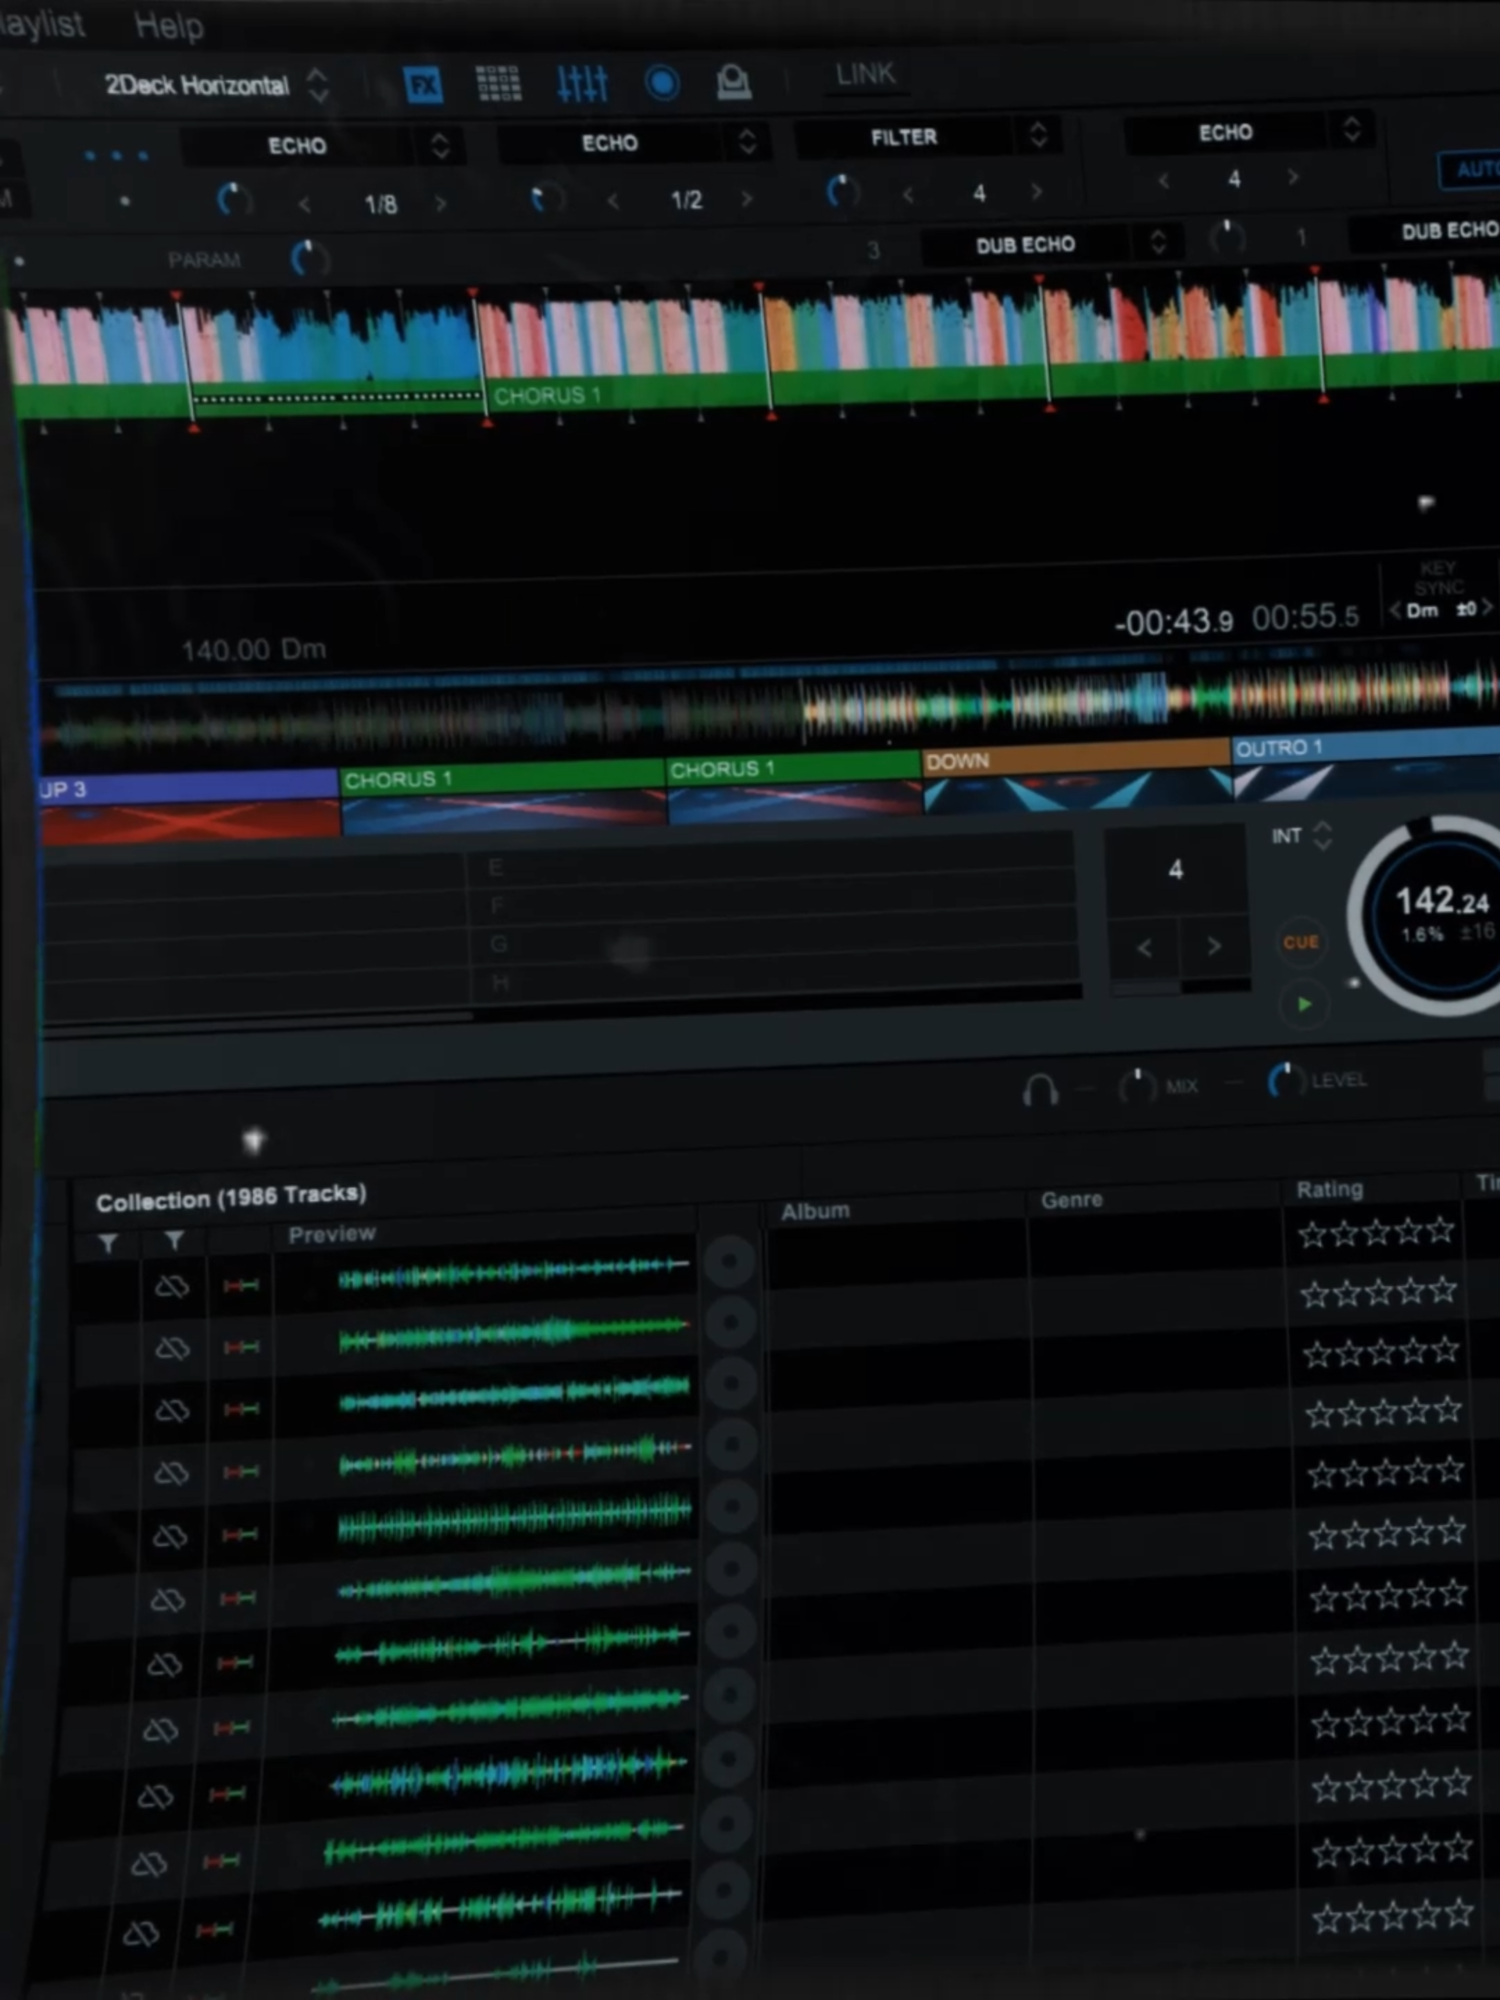Image resolution: width=1500 pixels, height=2000 pixels.
Task: Decrease the 1/8 beat value
Action: click(x=304, y=205)
